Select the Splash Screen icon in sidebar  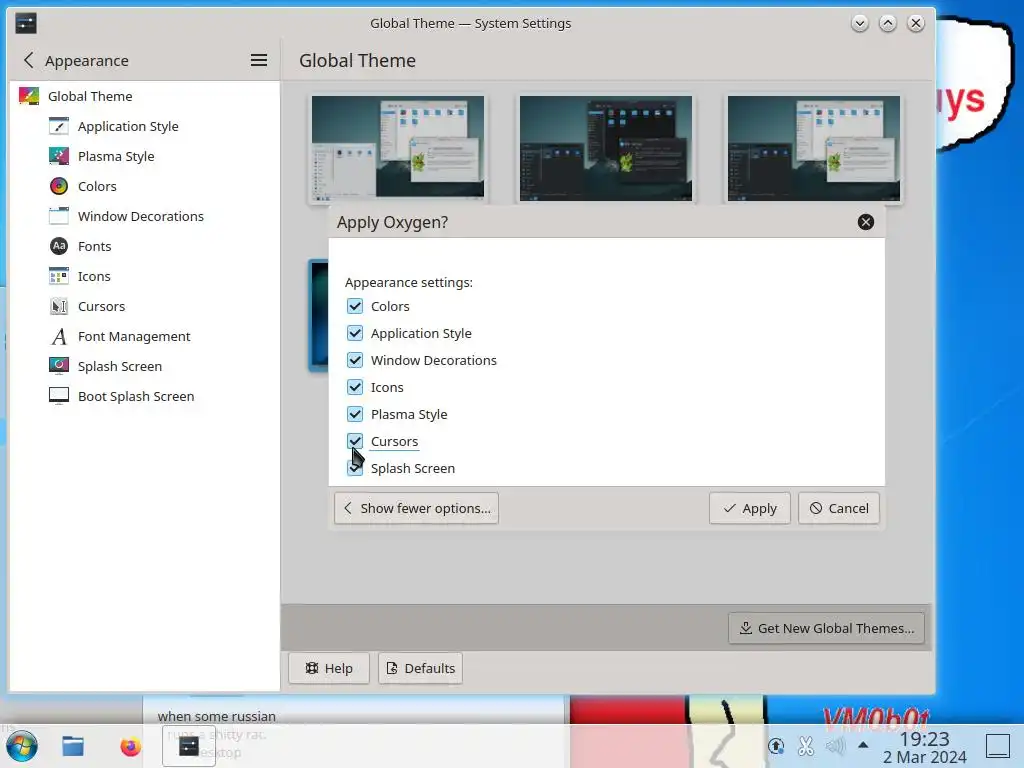click(x=59, y=366)
